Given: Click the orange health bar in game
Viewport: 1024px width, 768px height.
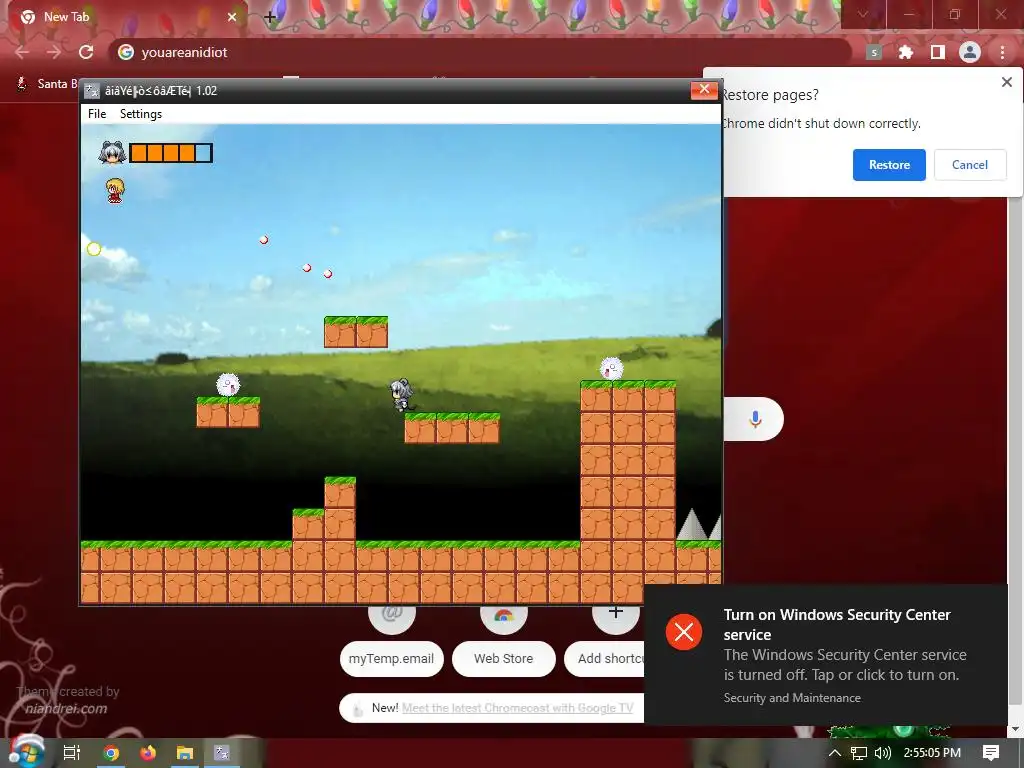Looking at the screenshot, I should pos(171,153).
